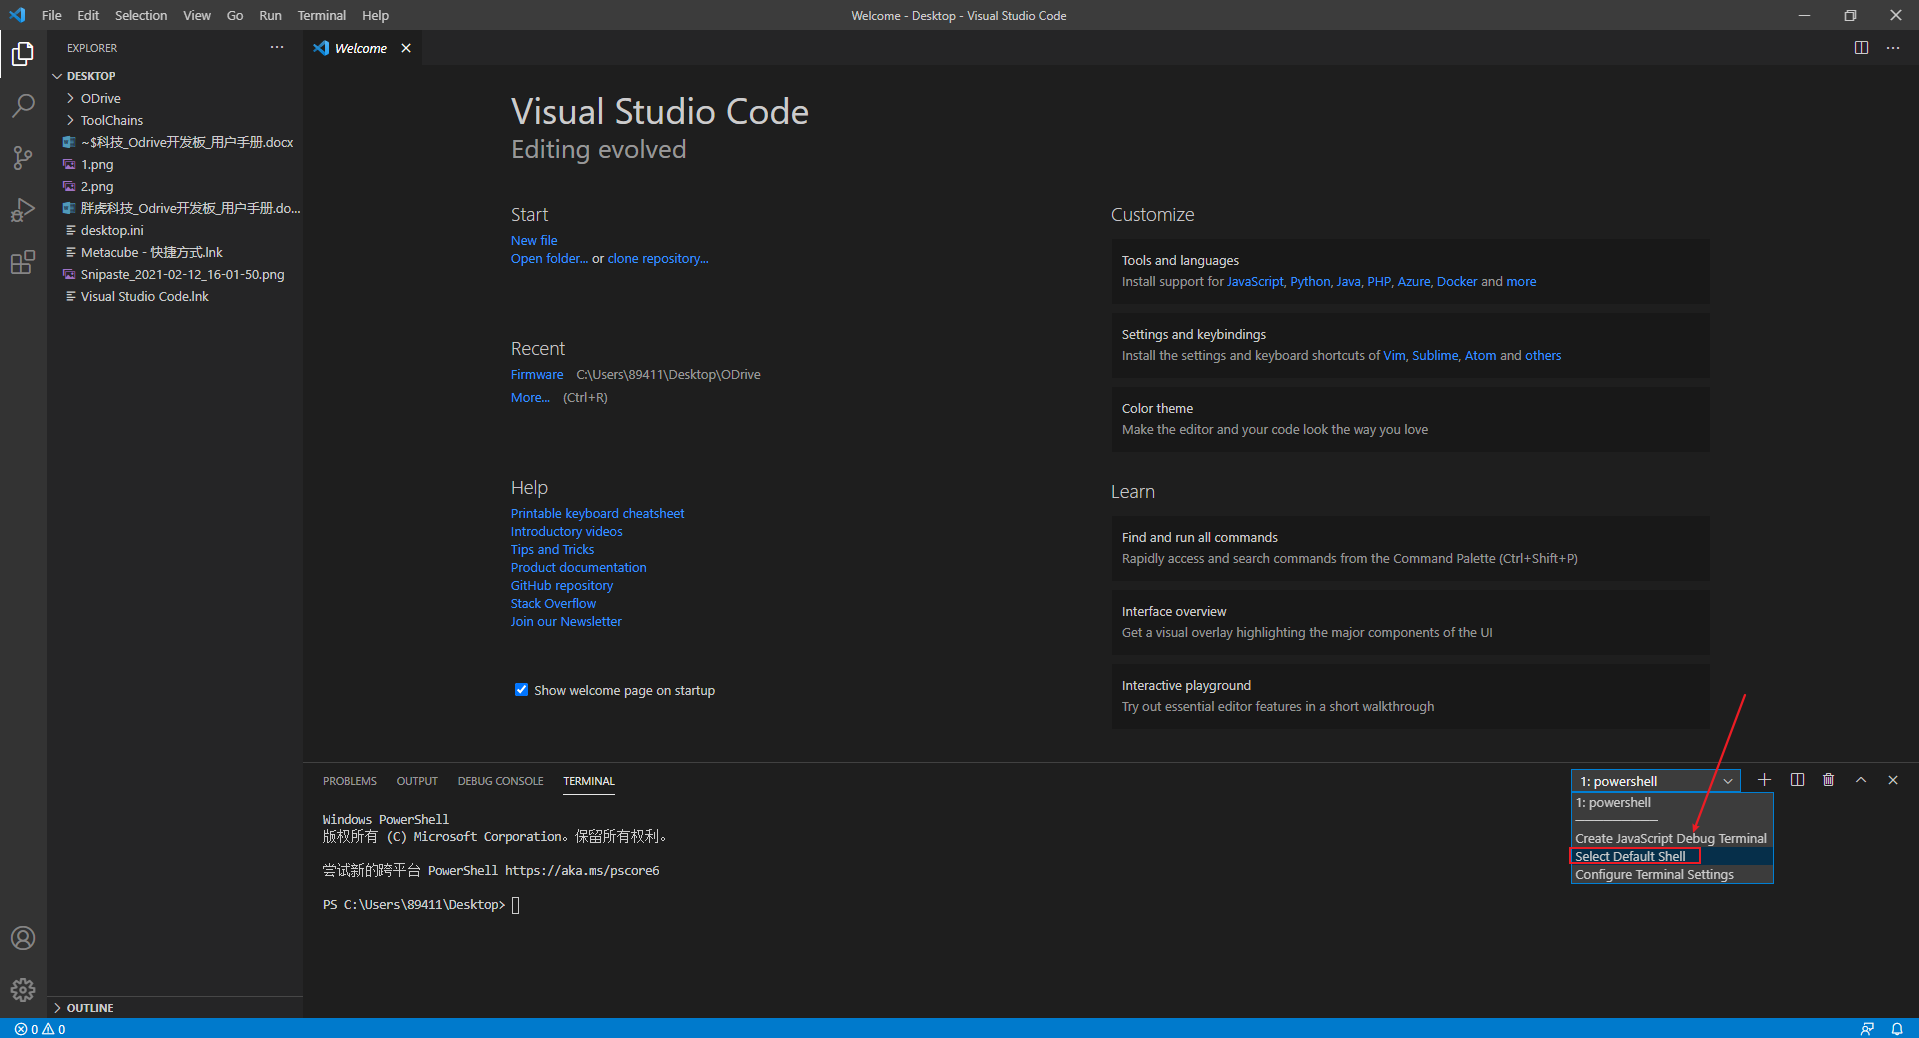Expand the OUTLINE section
This screenshot has height=1038, width=1919.
click(x=175, y=1008)
